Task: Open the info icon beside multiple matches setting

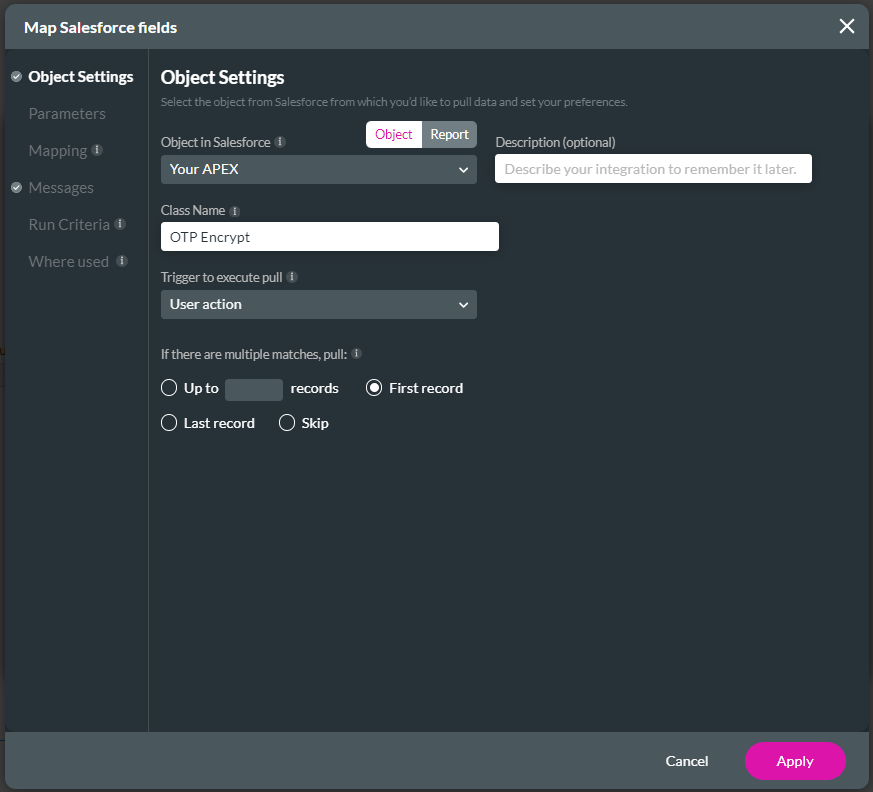Action: [x=358, y=353]
